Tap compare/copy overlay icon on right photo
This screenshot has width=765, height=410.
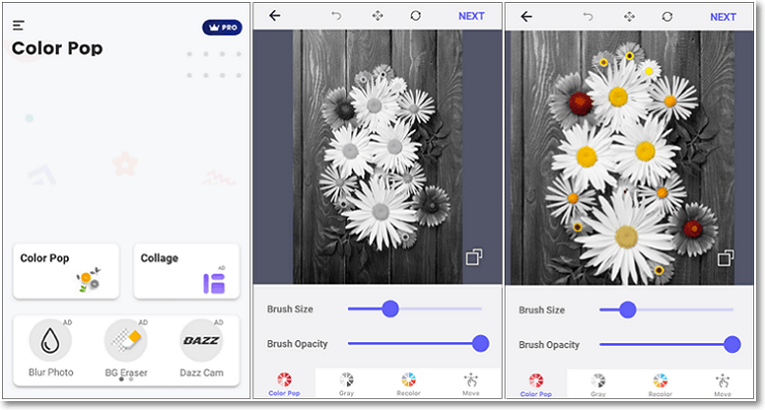725,258
